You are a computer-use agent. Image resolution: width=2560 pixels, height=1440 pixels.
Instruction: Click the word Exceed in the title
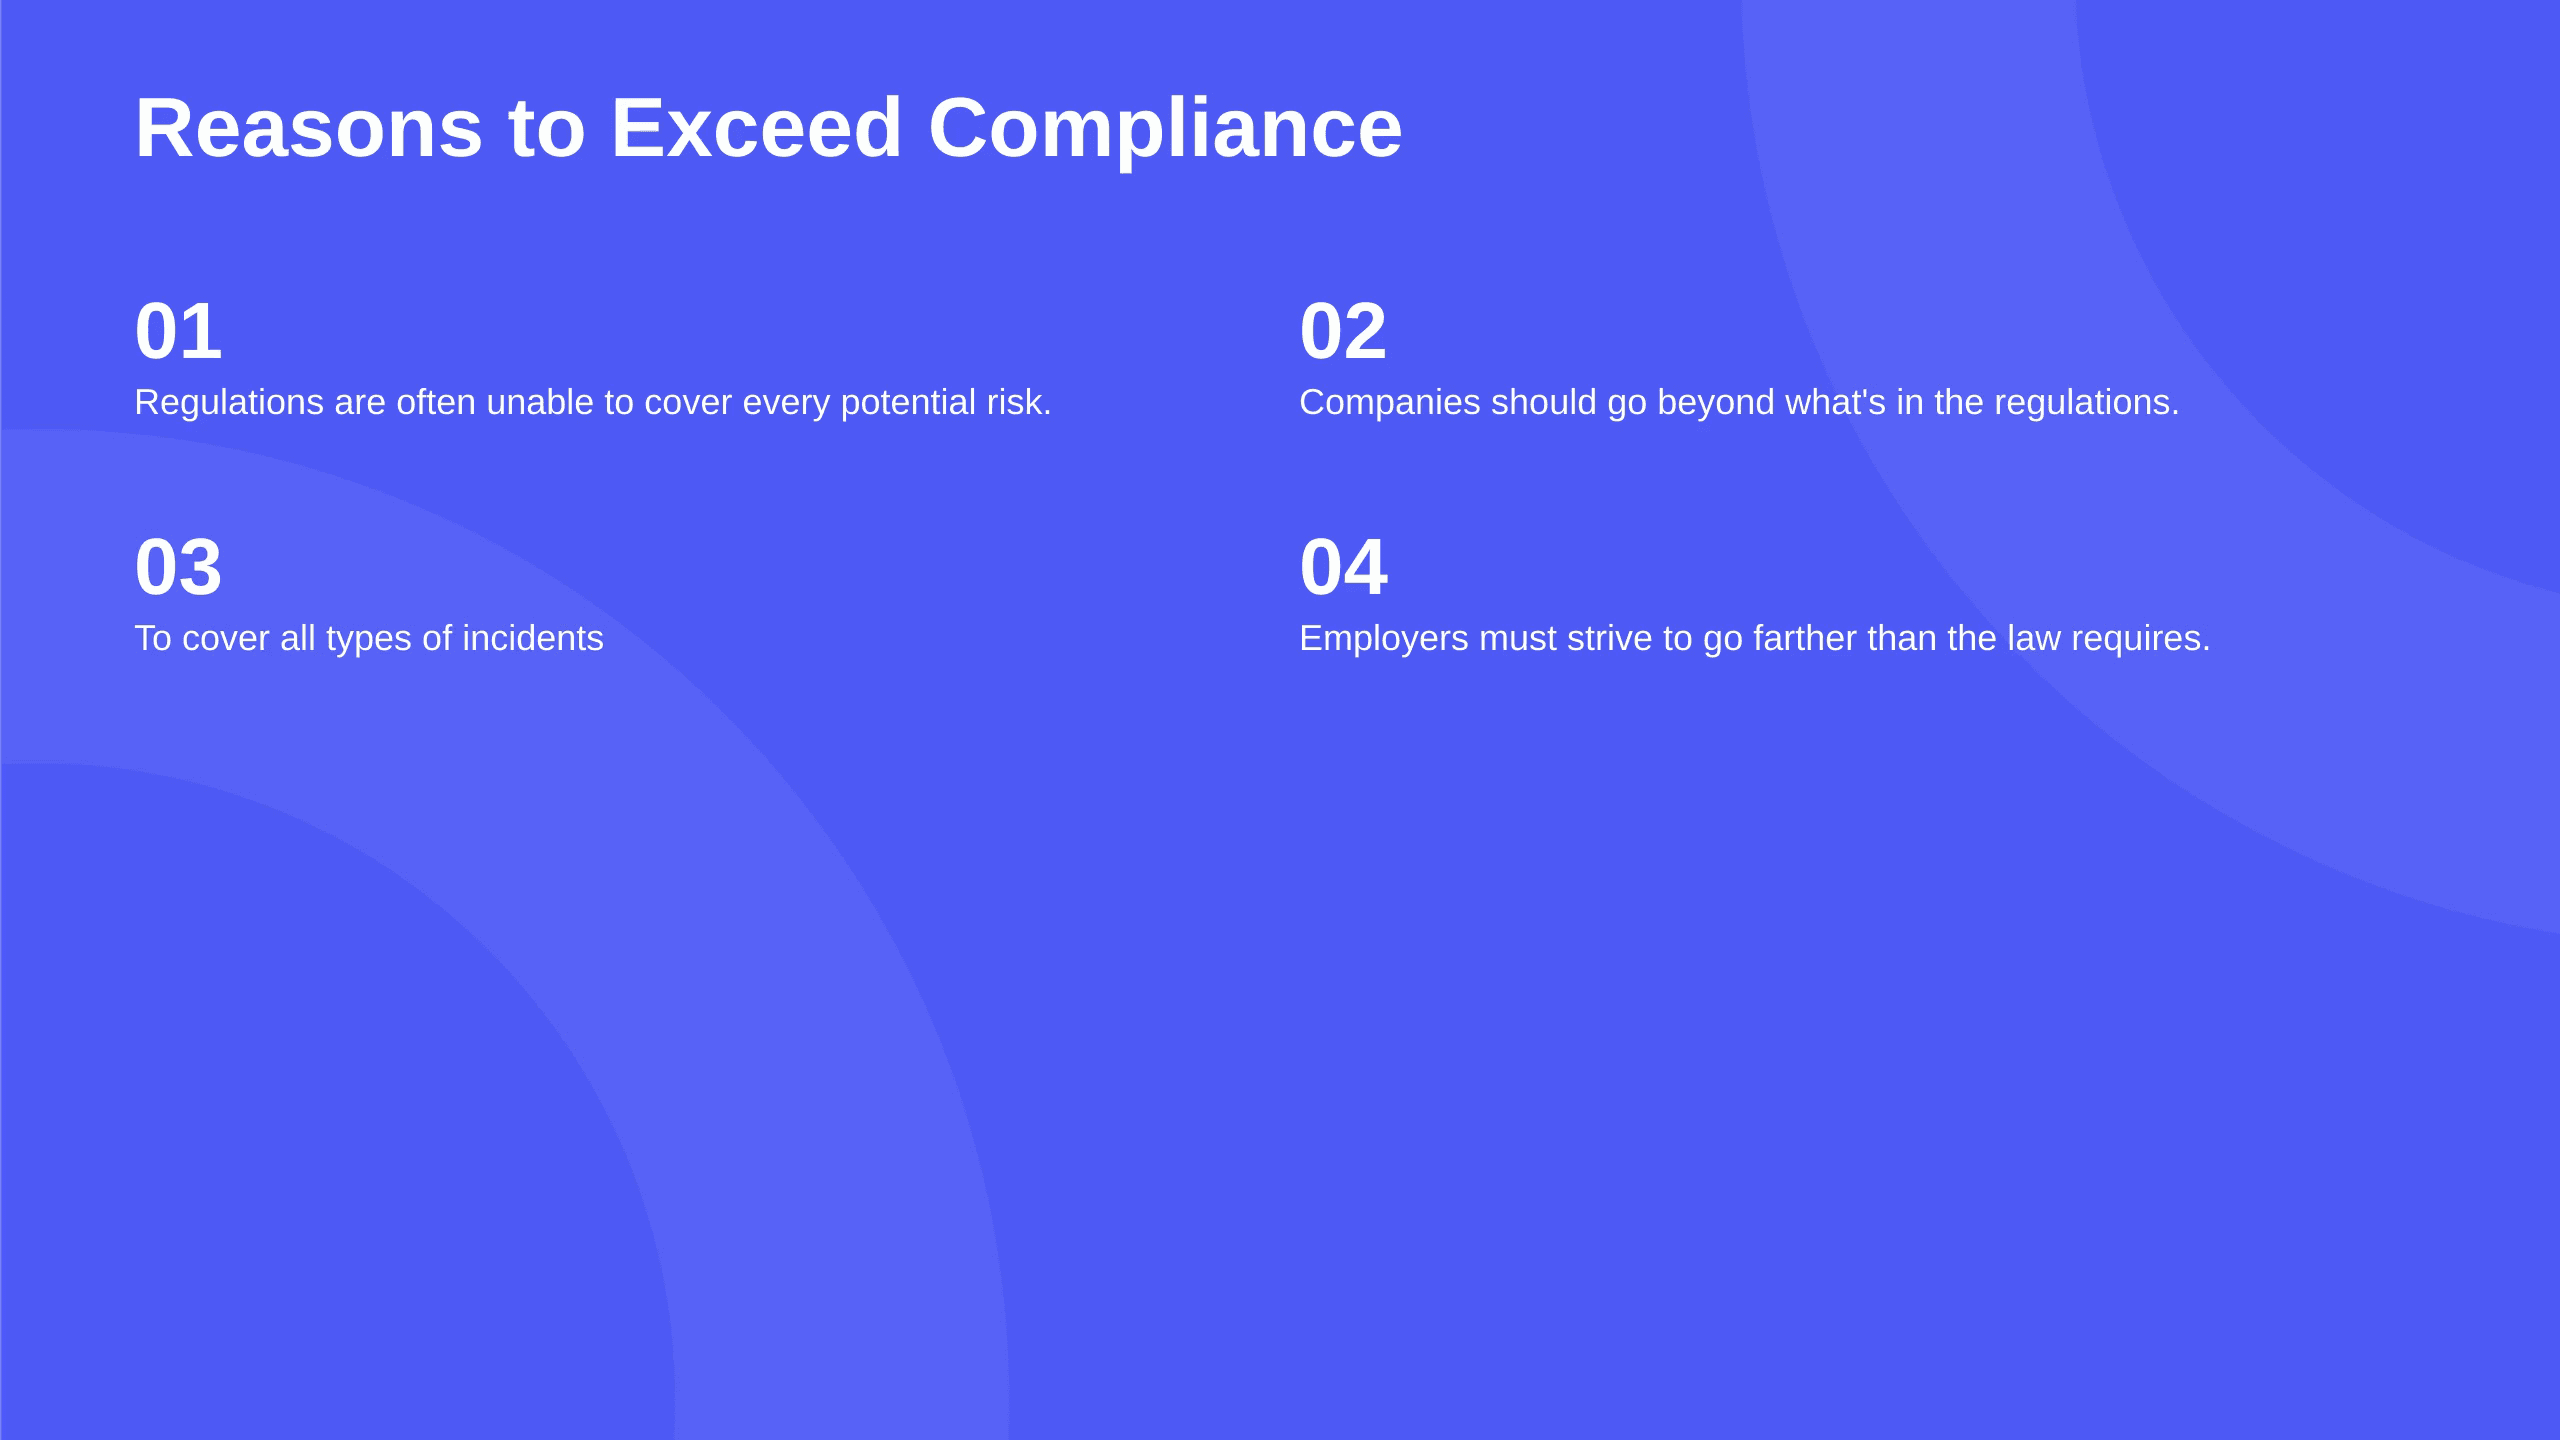pos(756,128)
